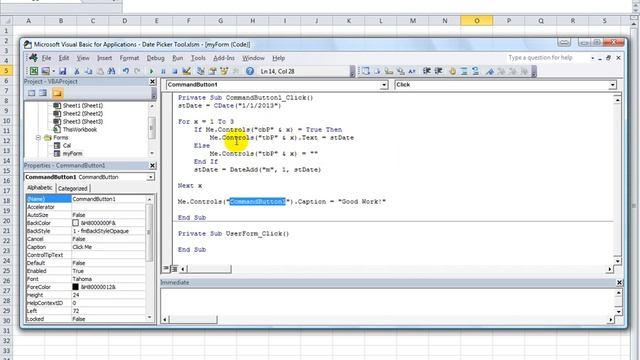The height and width of the screenshot is (360, 640).
Task: Indent the selected code lines
Action: (x=427, y=71)
